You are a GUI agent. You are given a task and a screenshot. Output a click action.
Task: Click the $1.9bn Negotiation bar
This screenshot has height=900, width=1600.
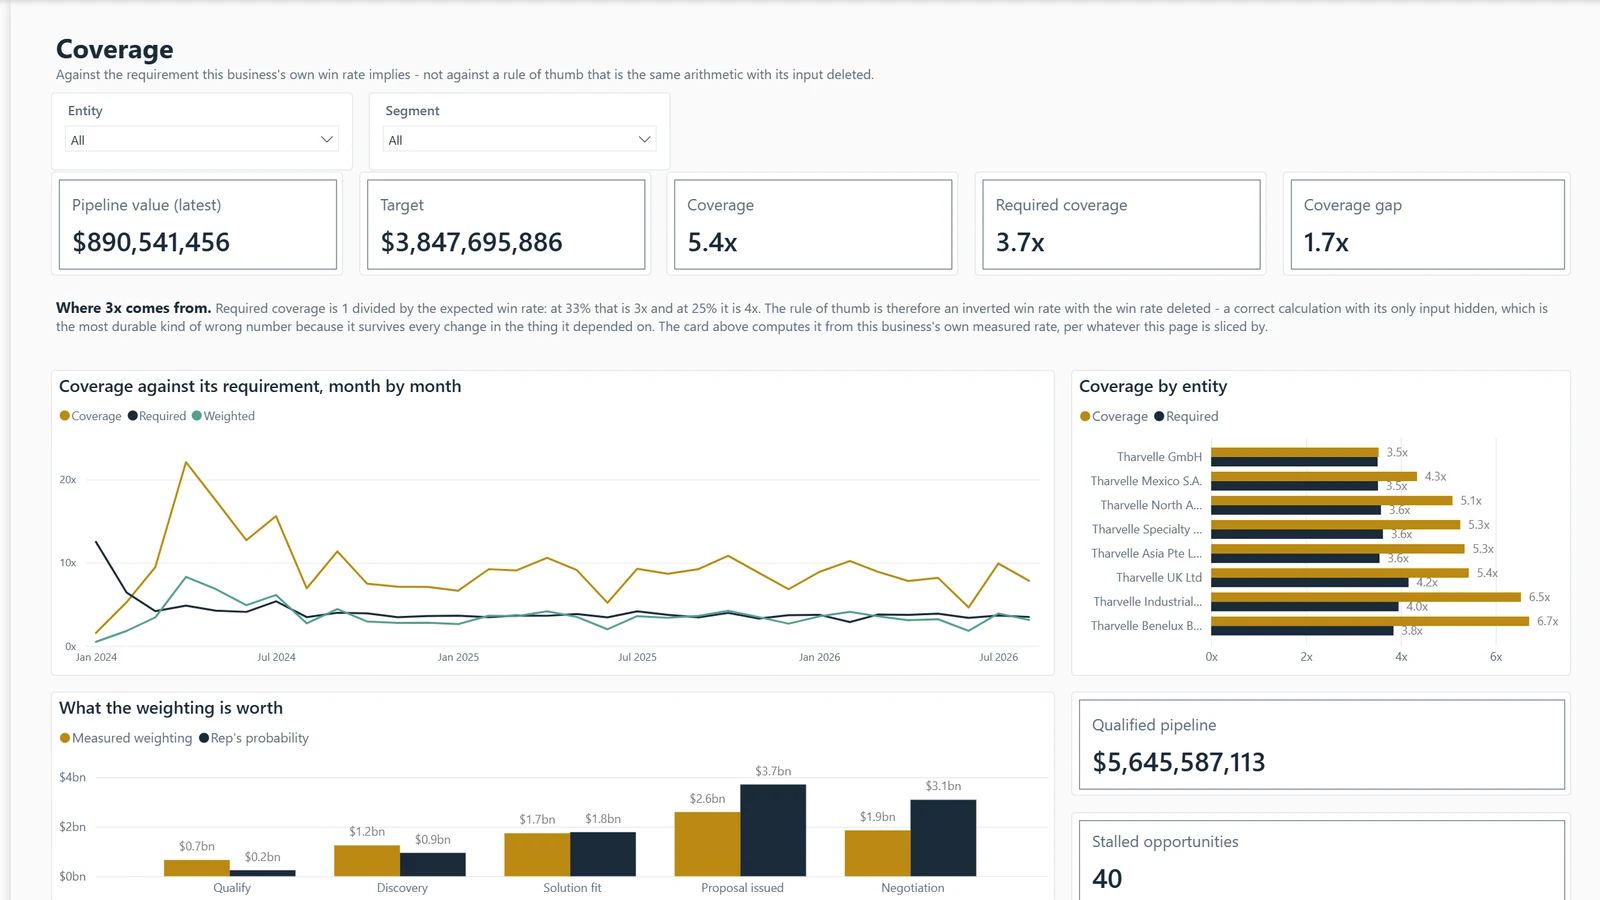click(877, 853)
